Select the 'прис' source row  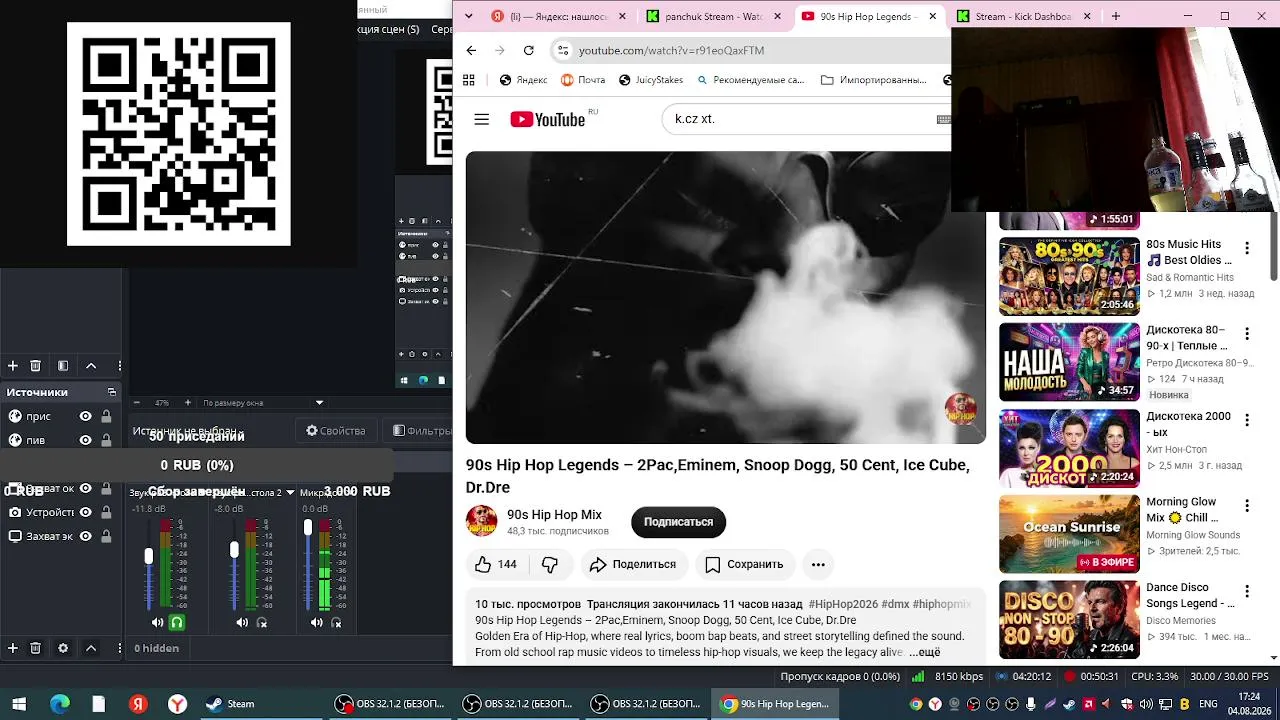60,416
